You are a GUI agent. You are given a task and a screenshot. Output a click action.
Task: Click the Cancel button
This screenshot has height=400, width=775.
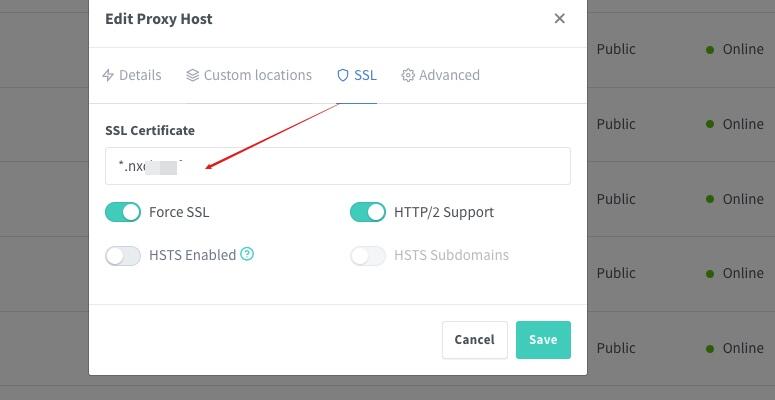[474, 340]
